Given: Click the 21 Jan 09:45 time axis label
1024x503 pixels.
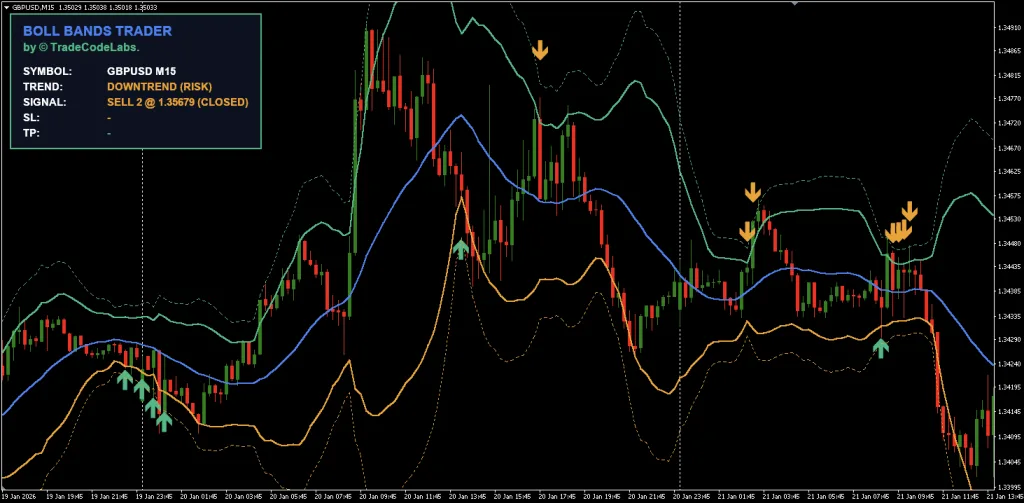Looking at the screenshot, I should coord(916,496).
